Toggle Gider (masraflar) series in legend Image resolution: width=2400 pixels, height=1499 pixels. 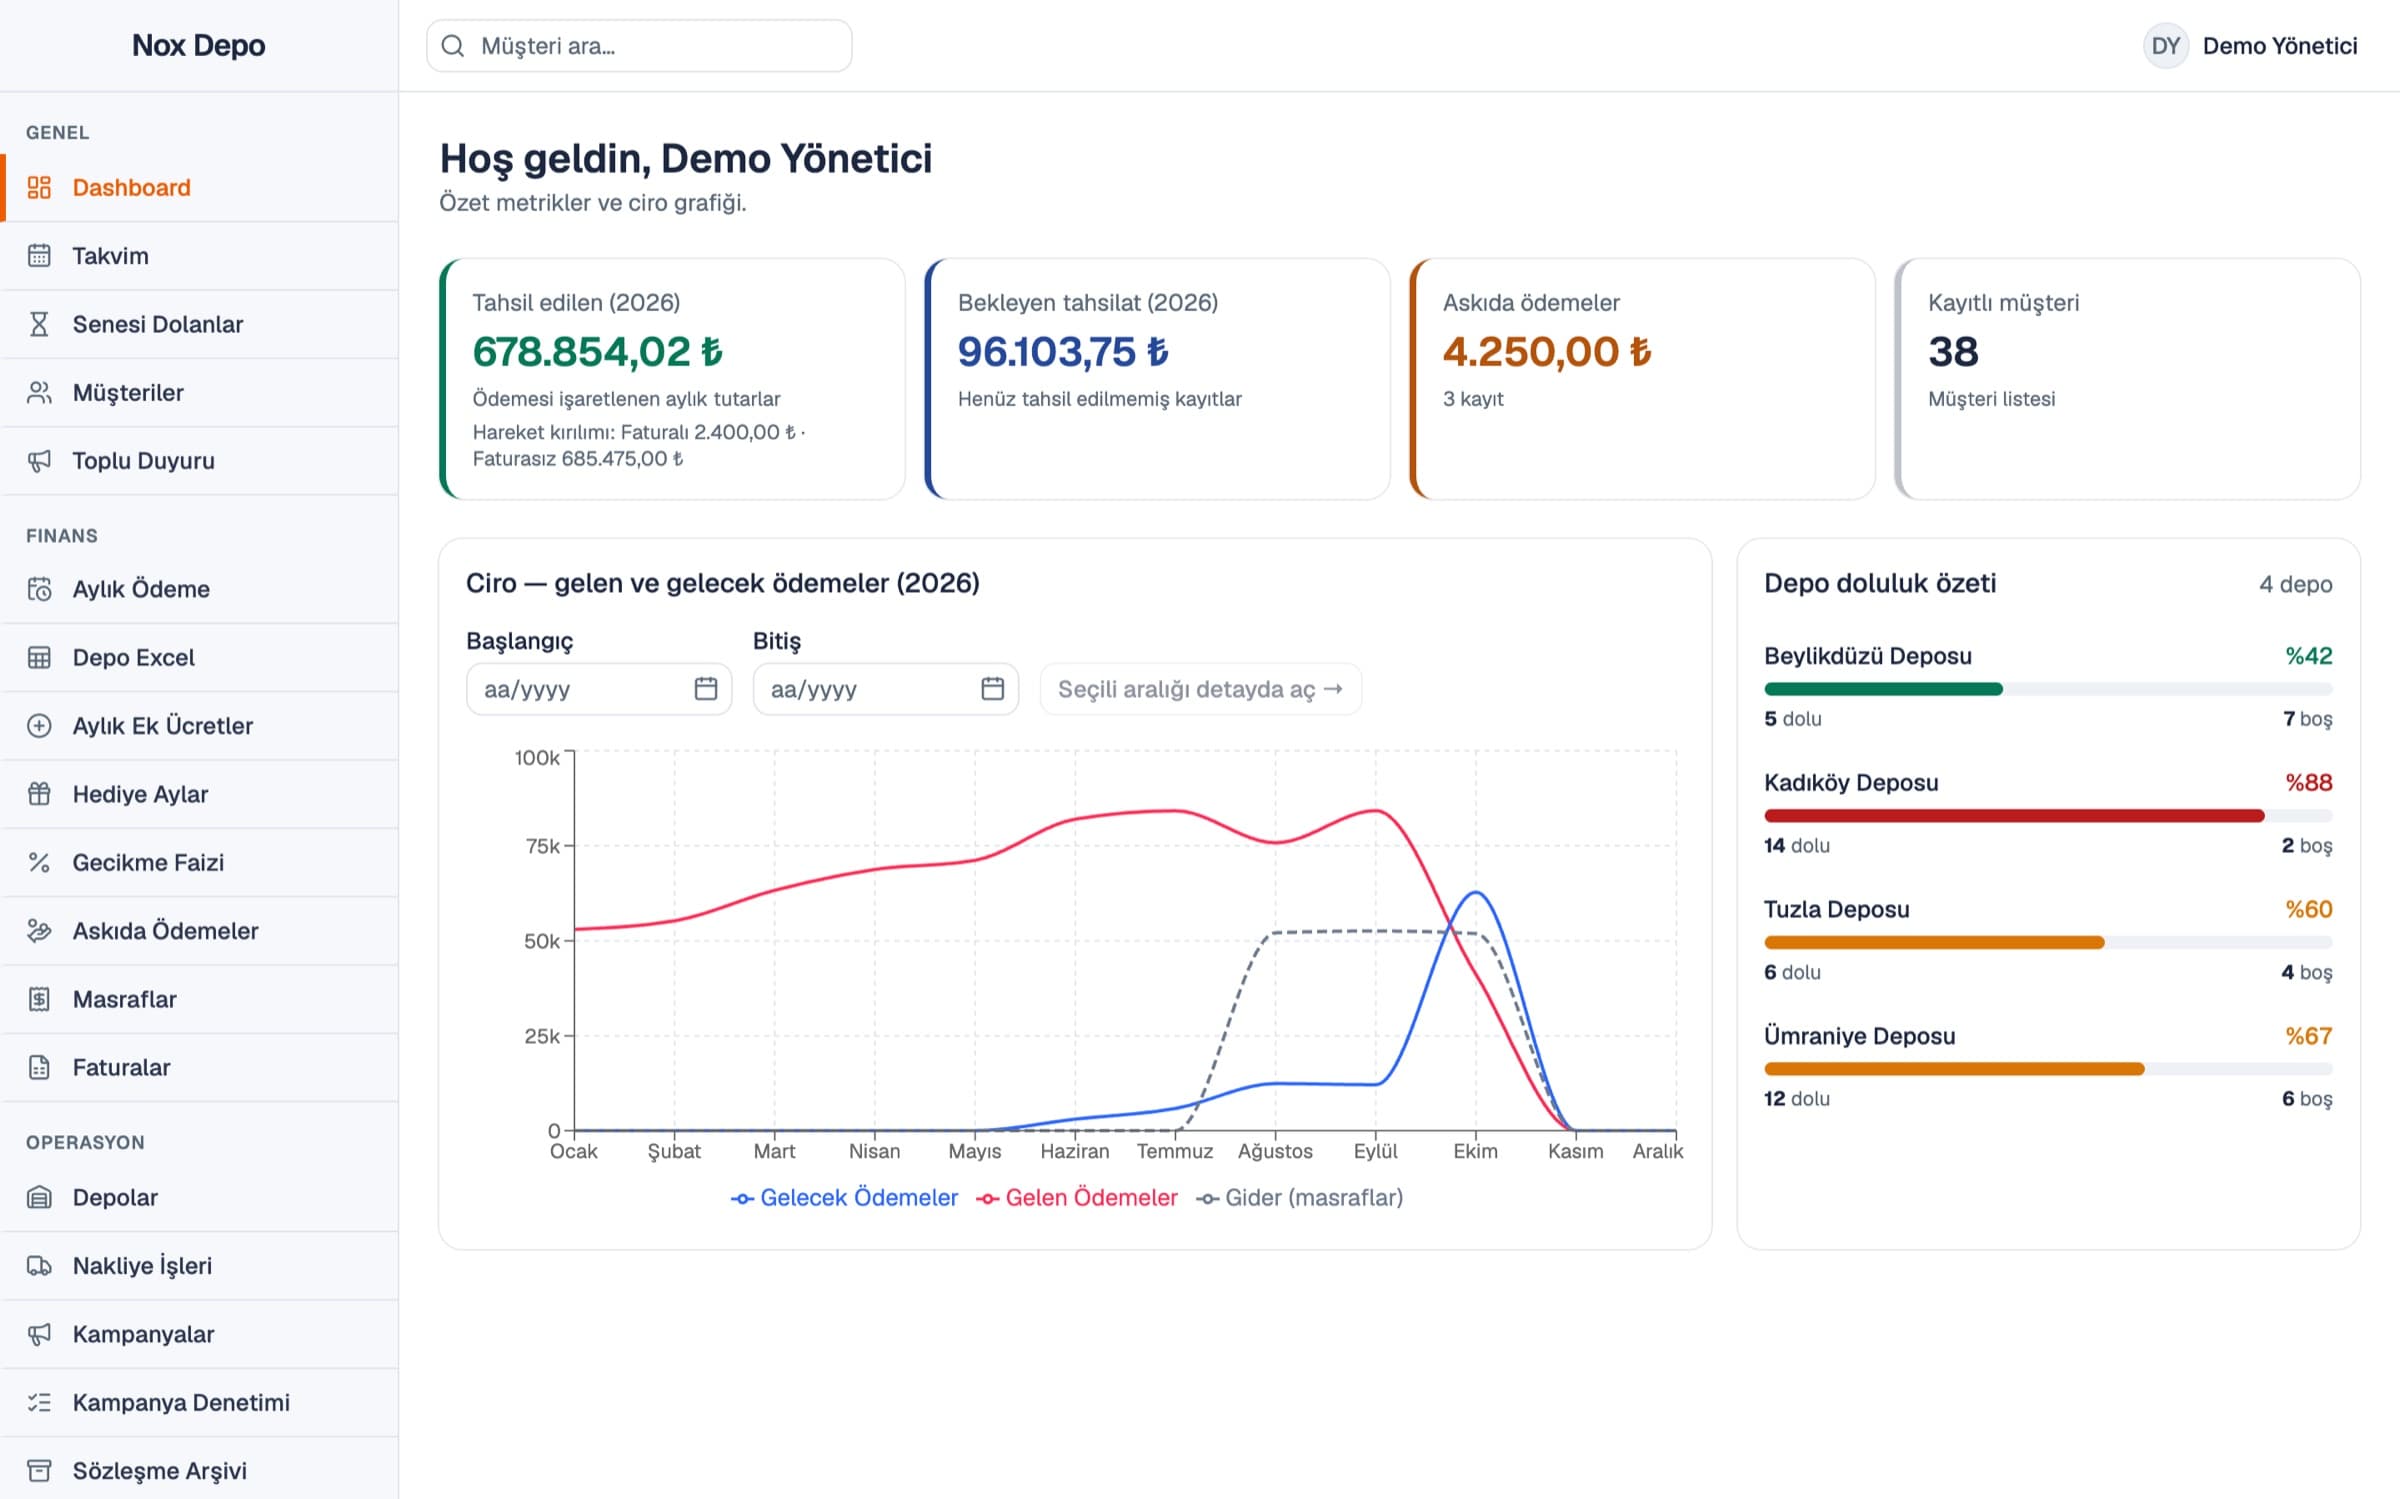pyautogui.click(x=1300, y=1197)
